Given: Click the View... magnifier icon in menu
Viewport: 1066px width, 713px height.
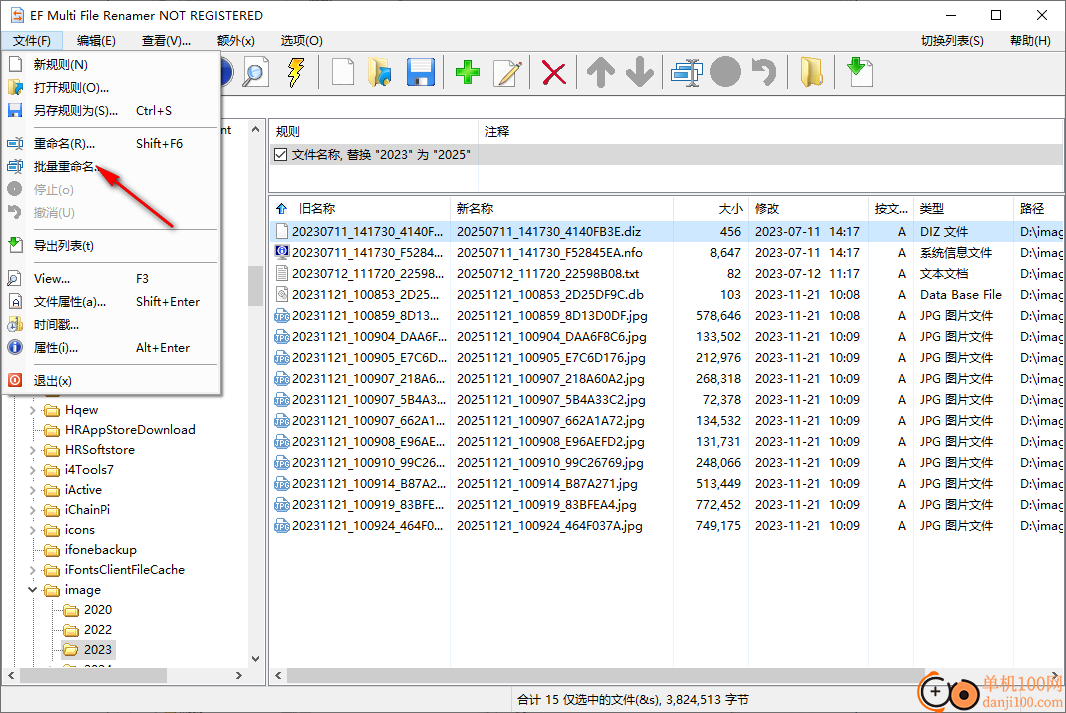Looking at the screenshot, I should pos(15,279).
